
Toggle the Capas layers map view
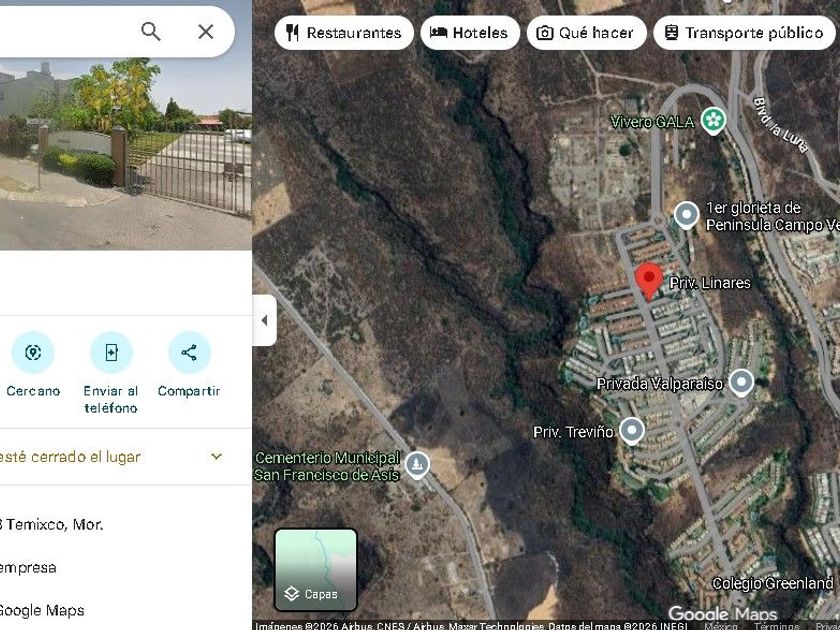(x=316, y=570)
